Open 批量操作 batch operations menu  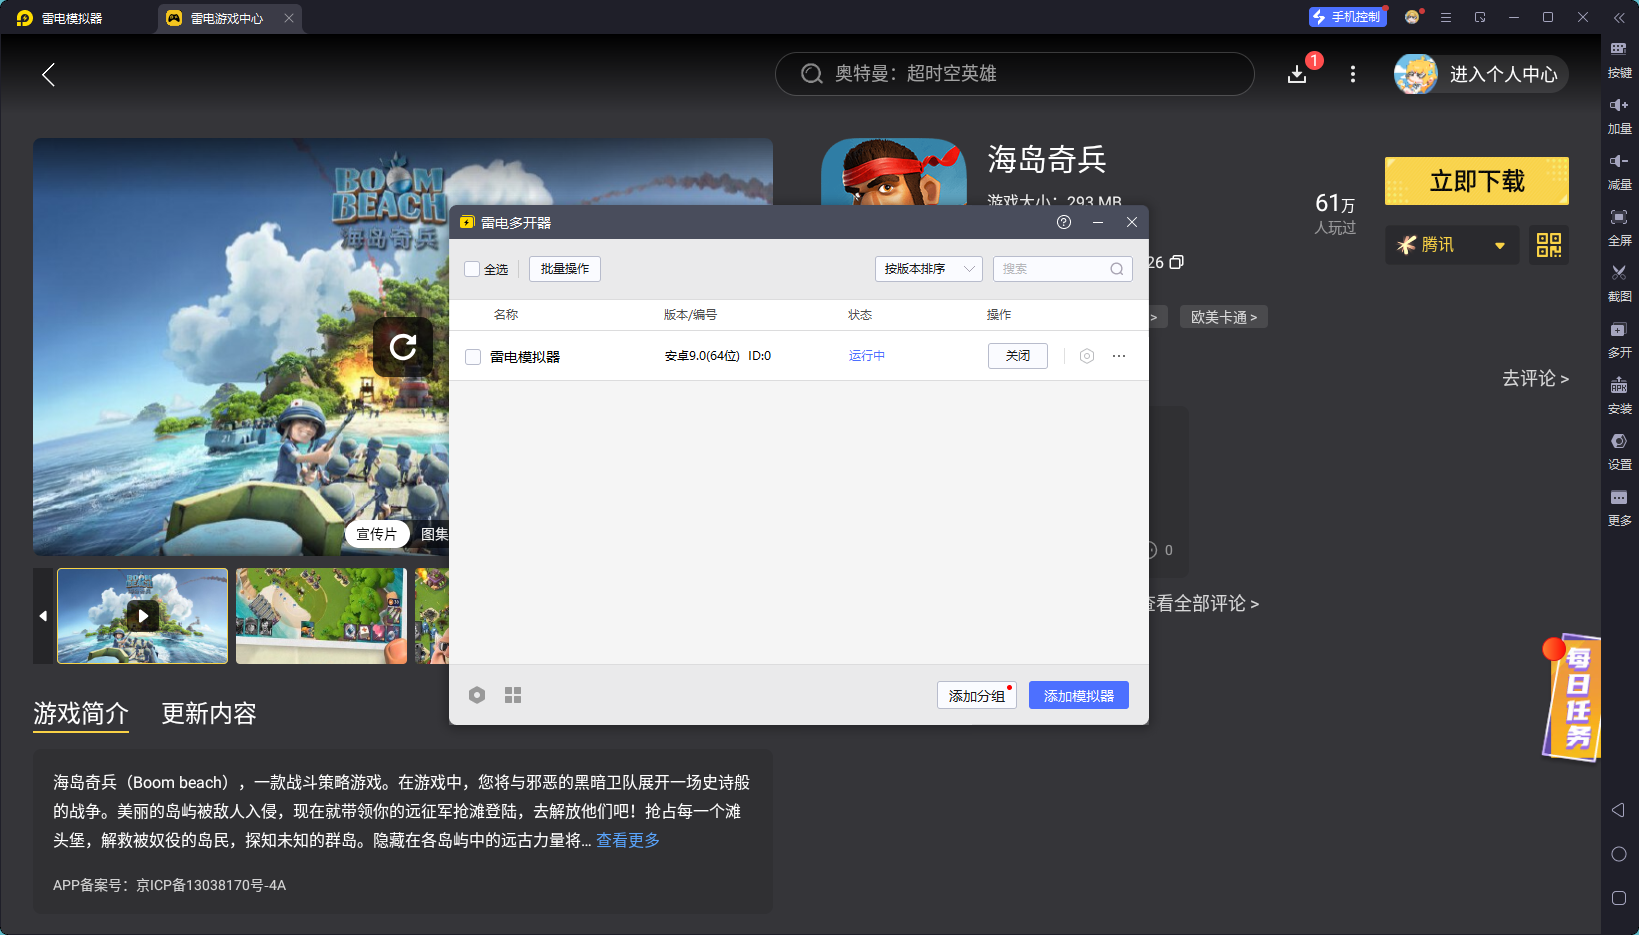point(565,269)
